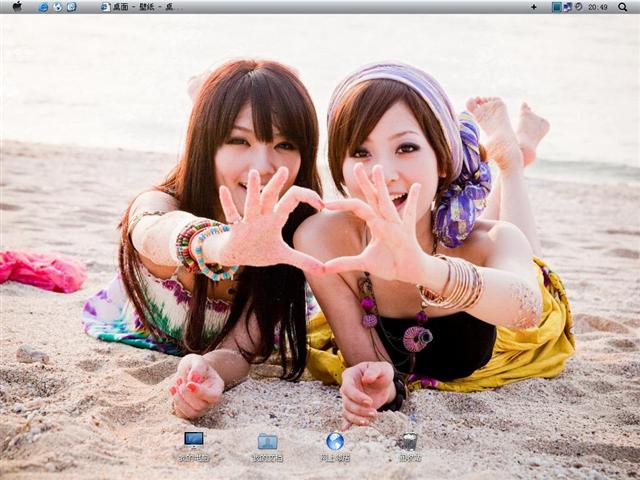
Task: Switch to the 桌面 - 壁纸 taskbar window
Action: point(141,7)
